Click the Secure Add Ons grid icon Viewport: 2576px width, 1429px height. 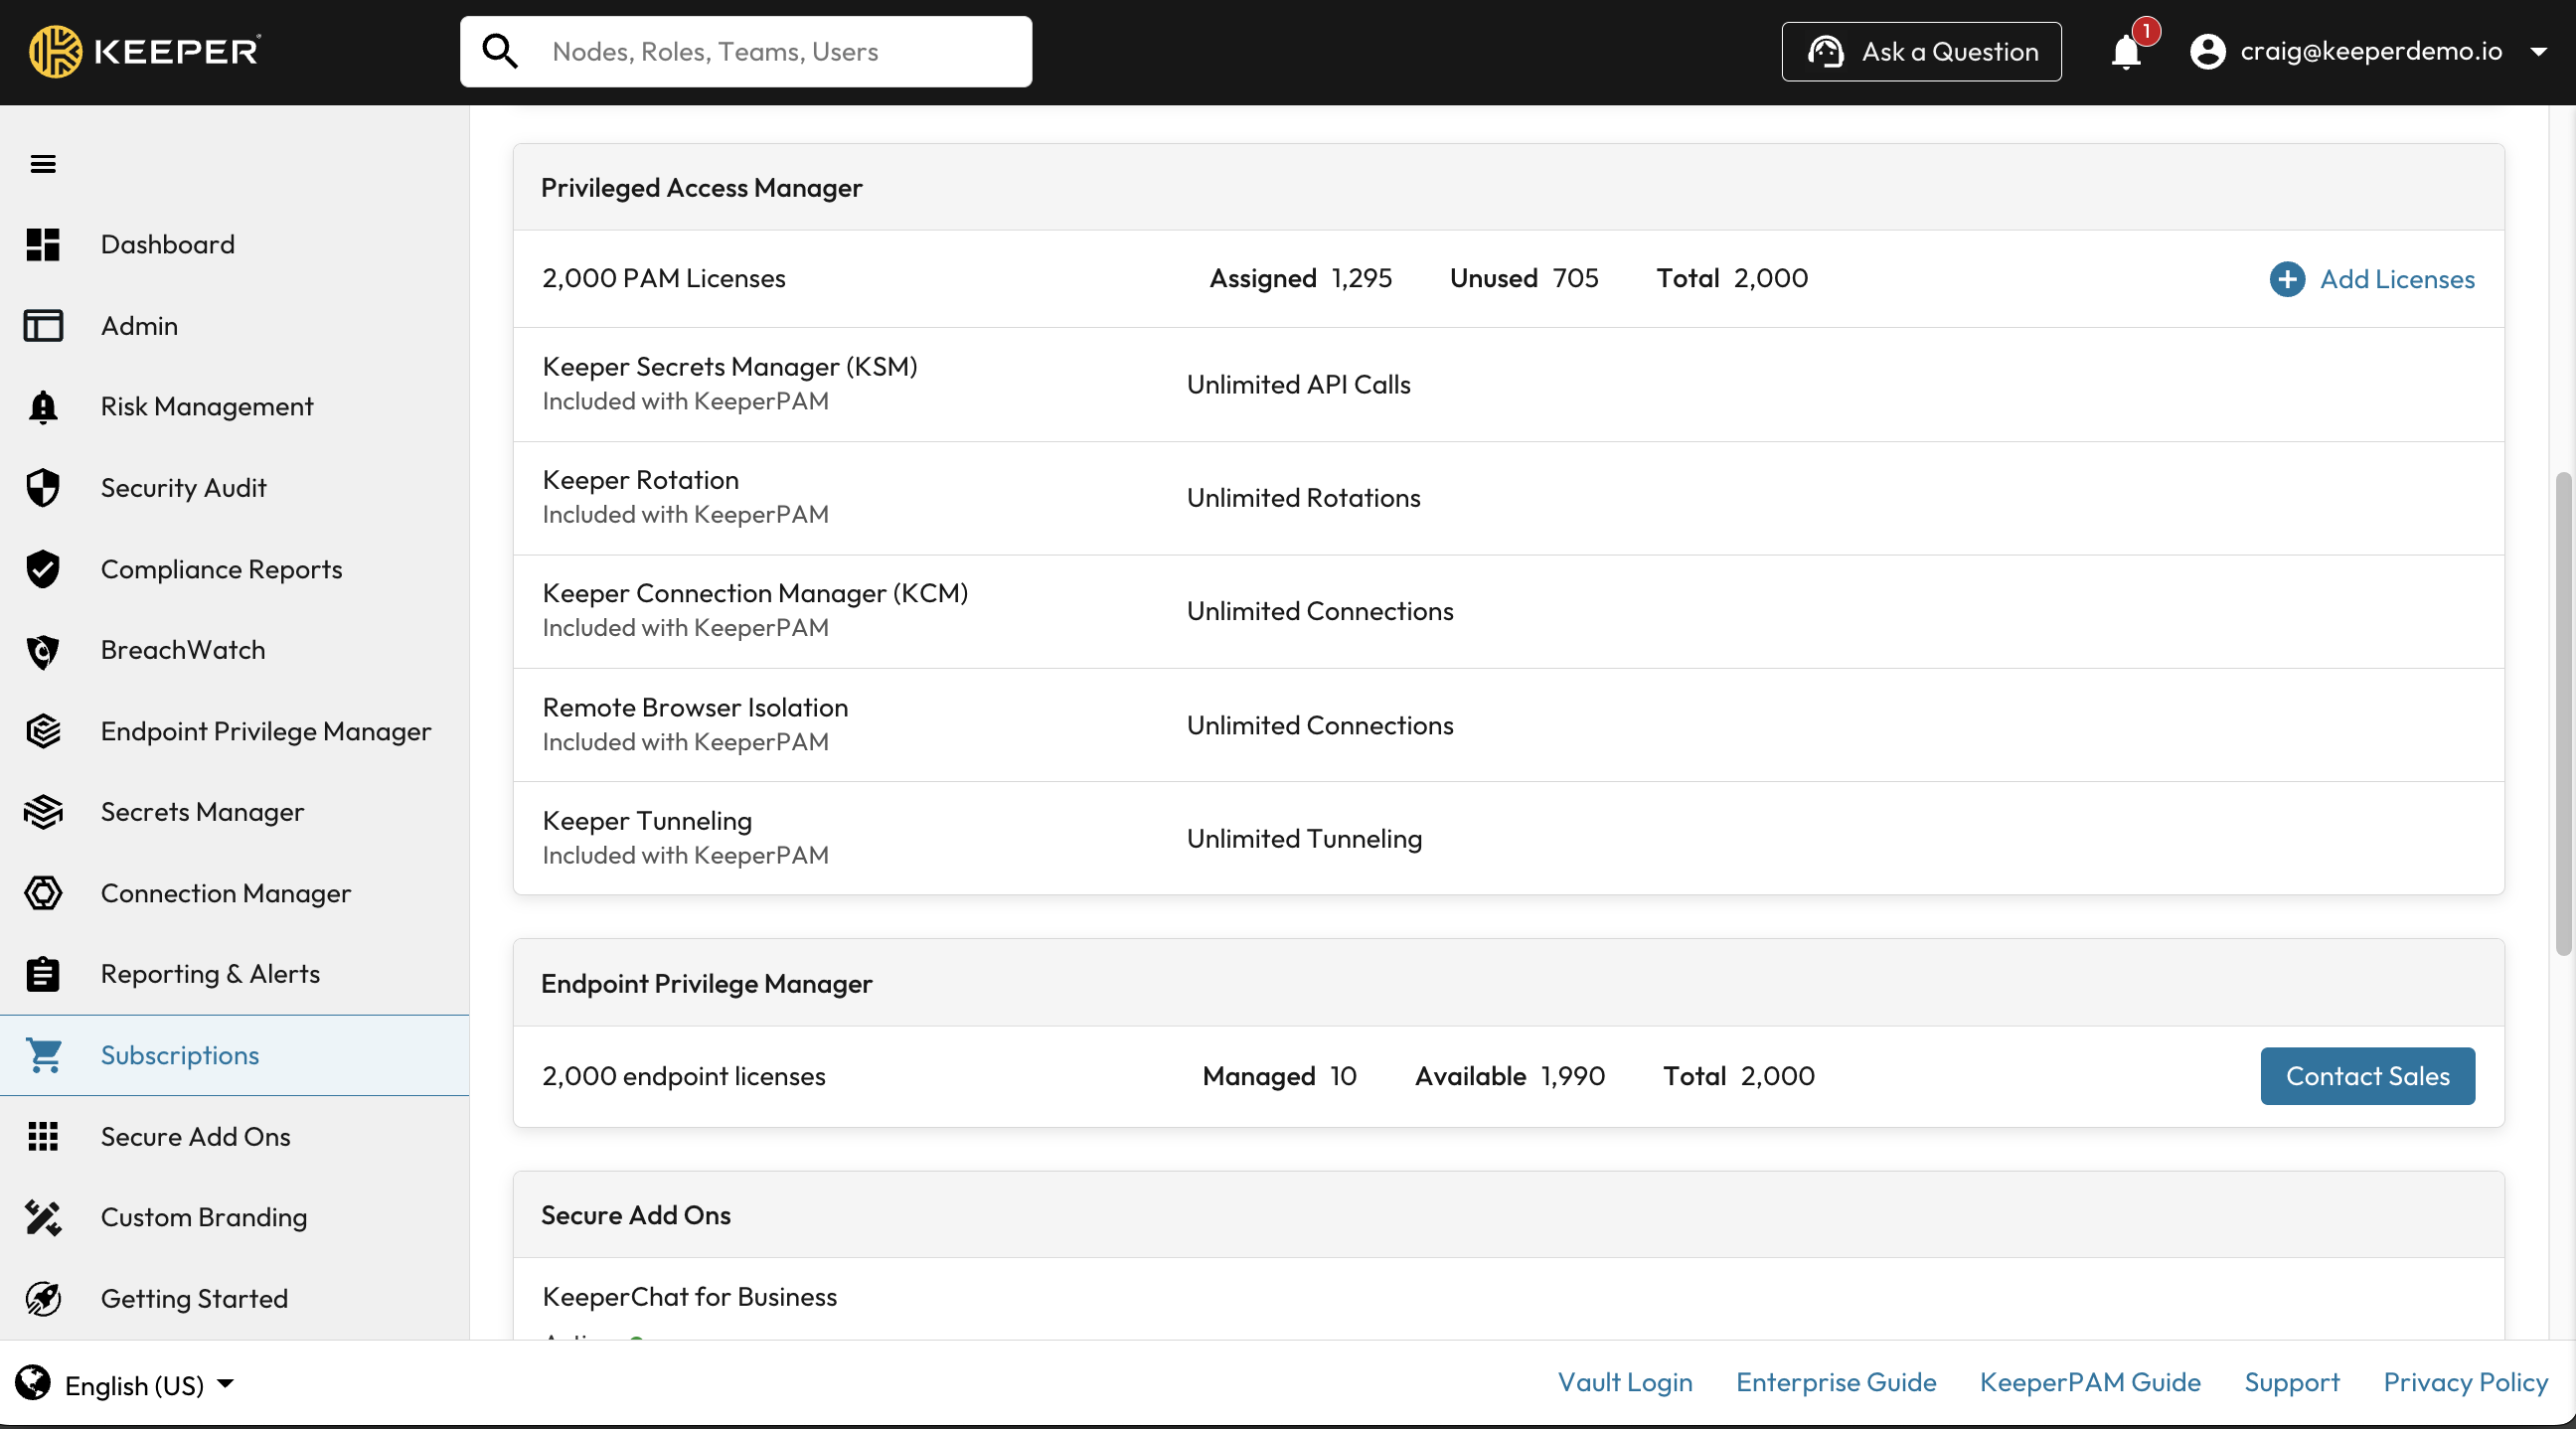43,1137
